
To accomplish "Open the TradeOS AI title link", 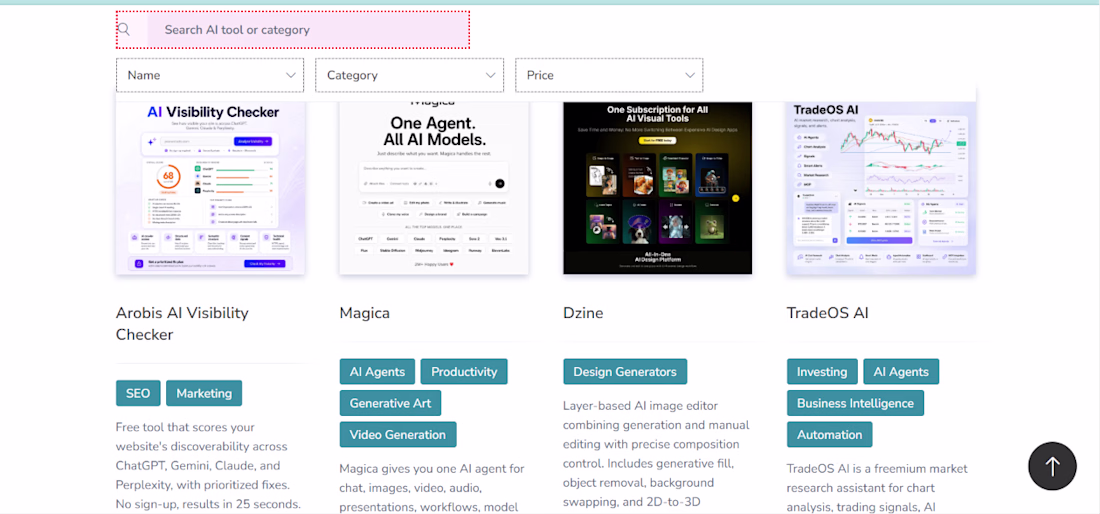I will tap(828, 313).
